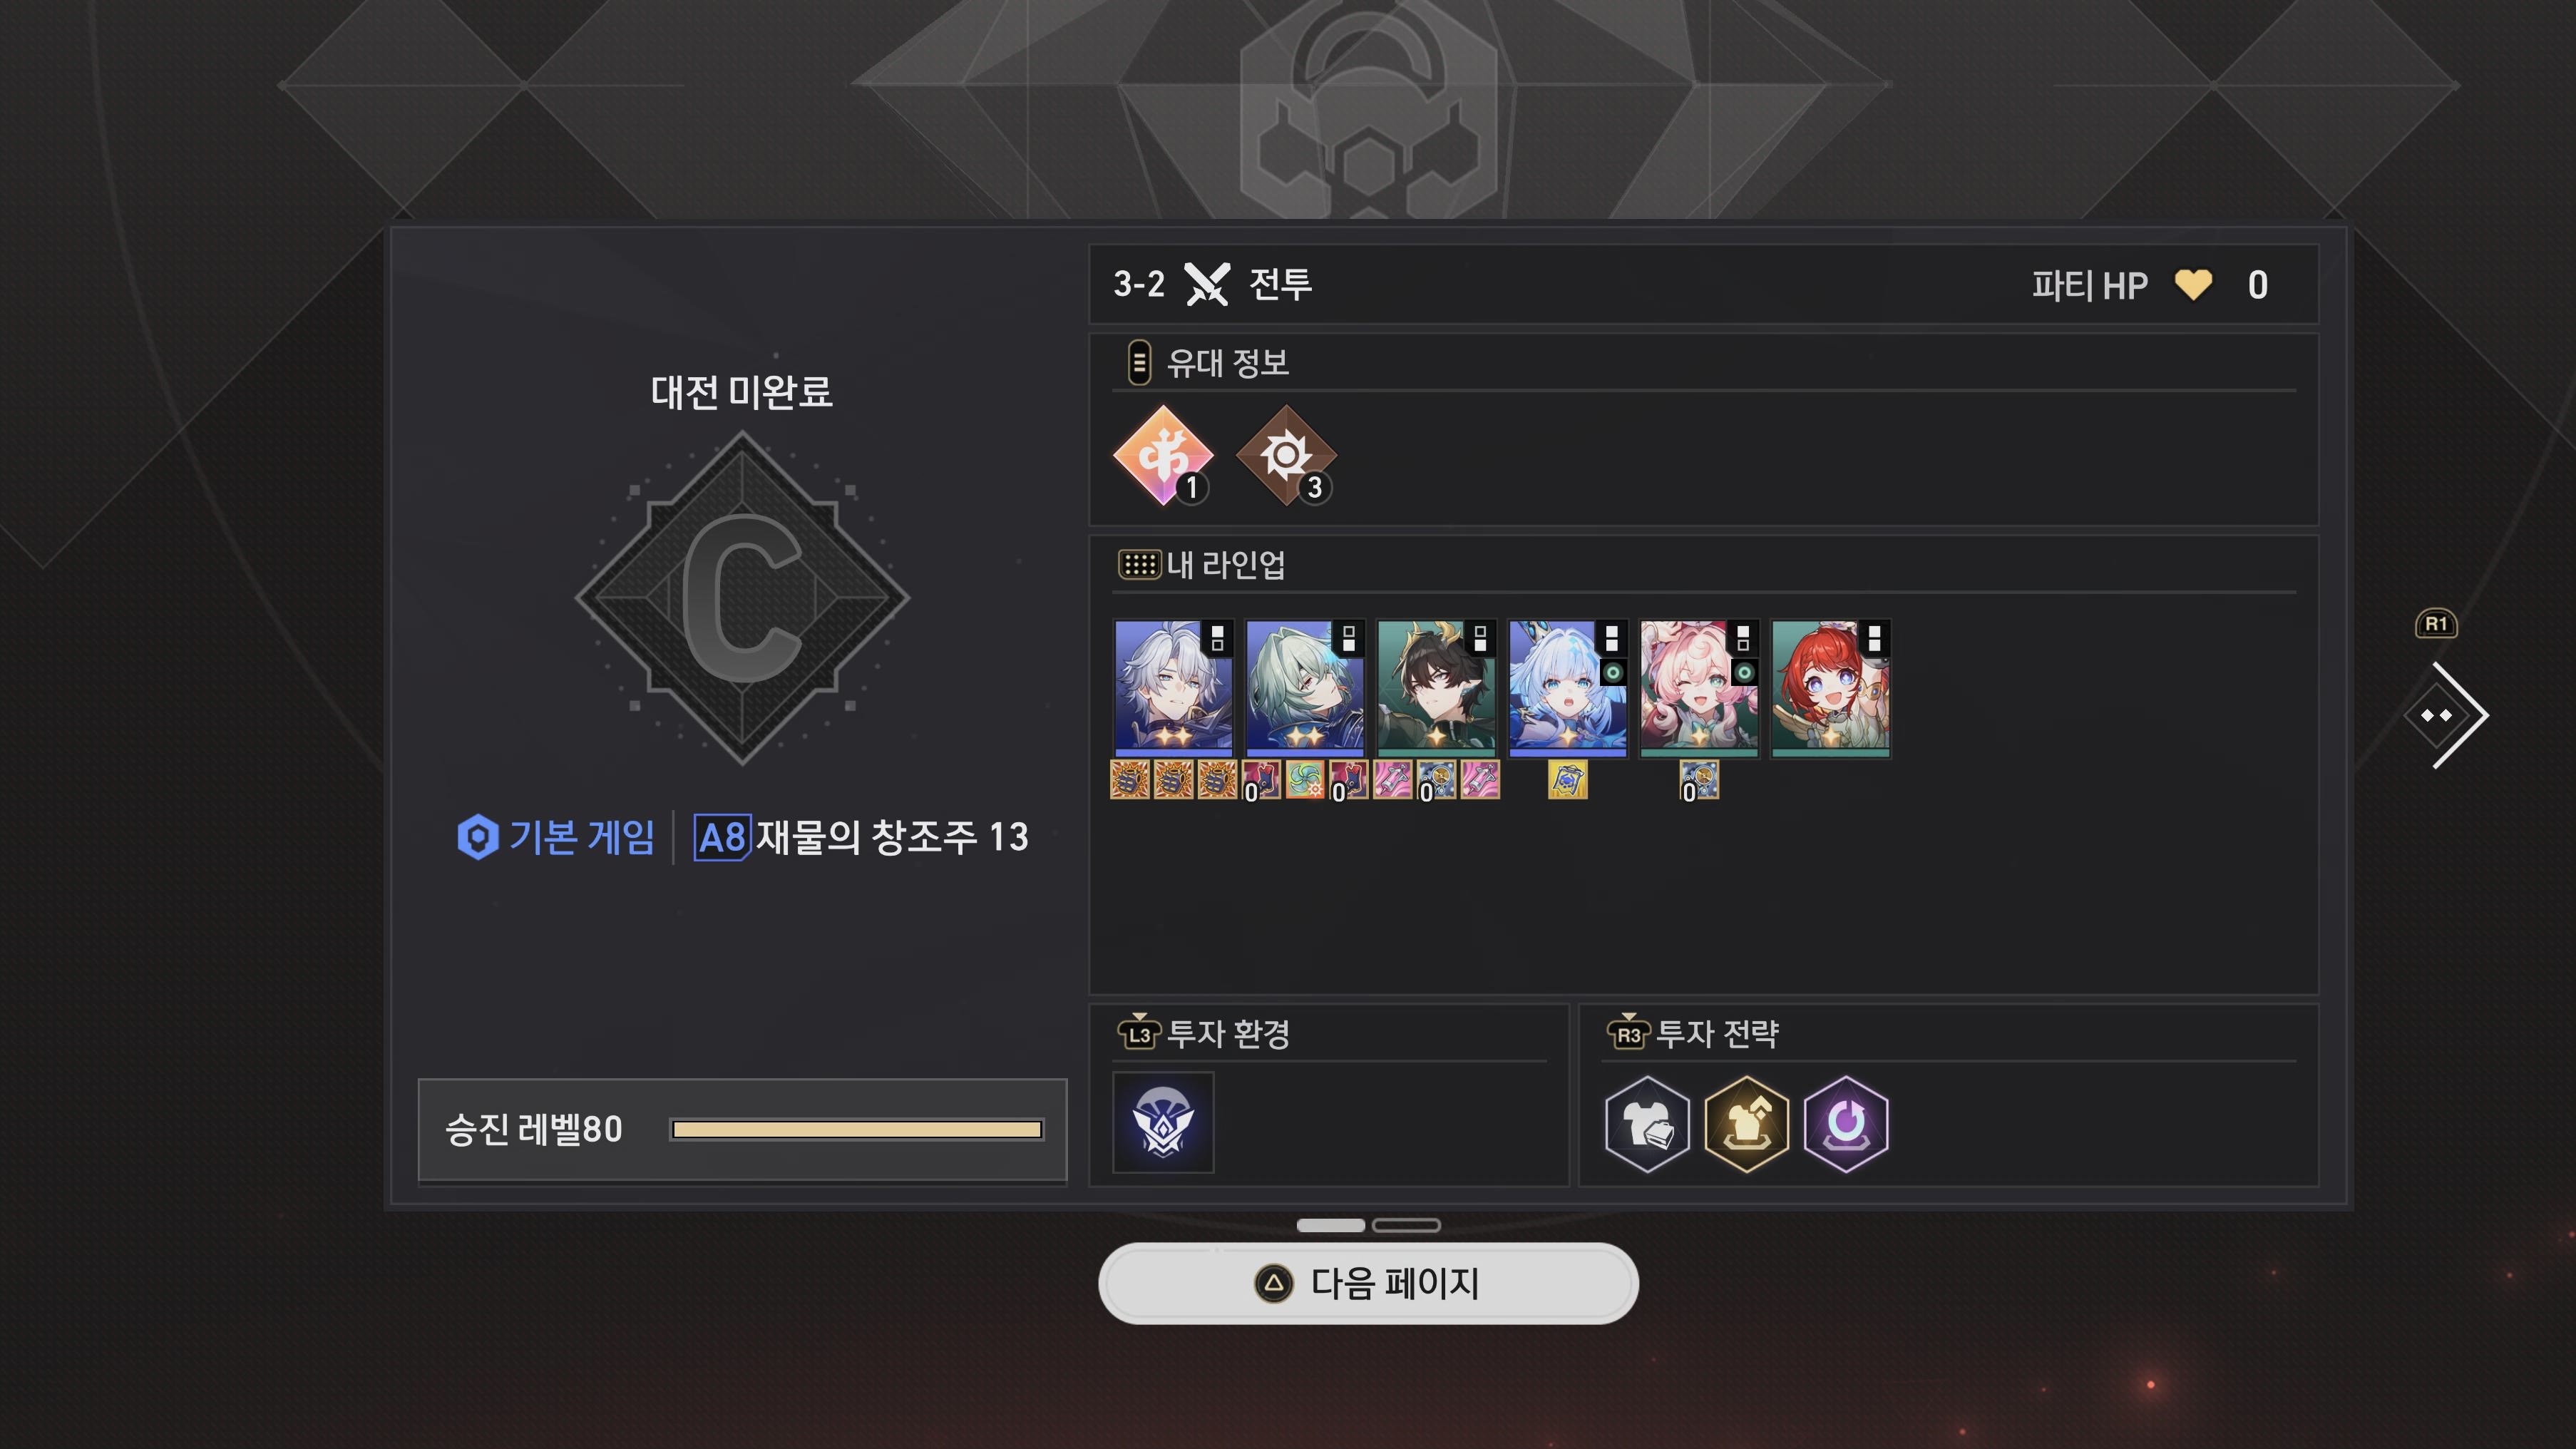2576x1449 pixels.
Task: Click the party HP heart icon
Action: click(2193, 285)
